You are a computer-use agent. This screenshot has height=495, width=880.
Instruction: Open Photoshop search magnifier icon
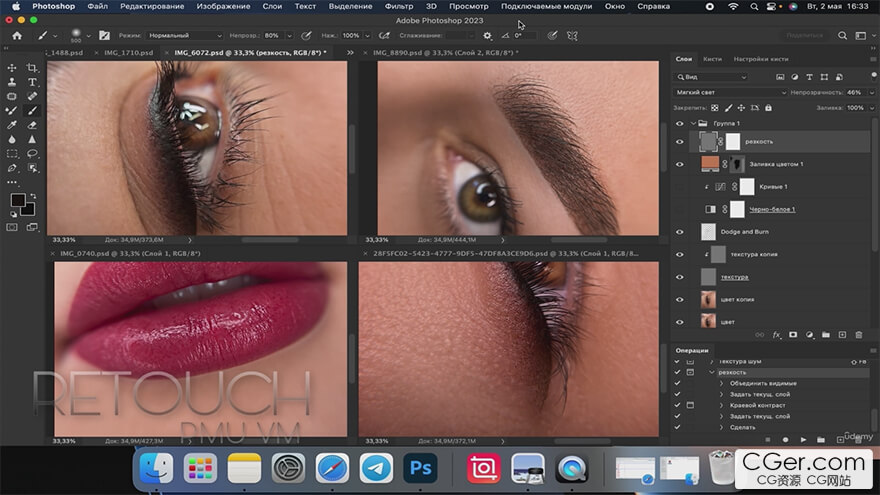842,35
